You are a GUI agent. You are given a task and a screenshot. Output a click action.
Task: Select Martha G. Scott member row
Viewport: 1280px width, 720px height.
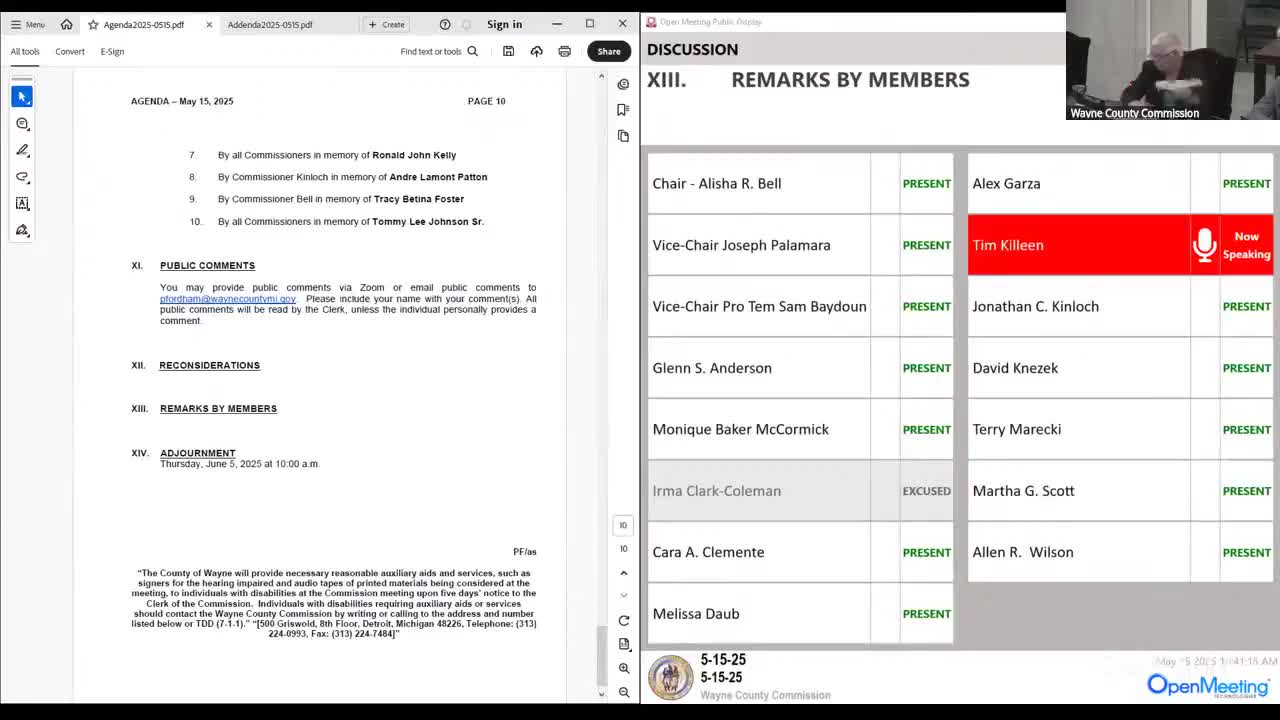(x=1120, y=491)
